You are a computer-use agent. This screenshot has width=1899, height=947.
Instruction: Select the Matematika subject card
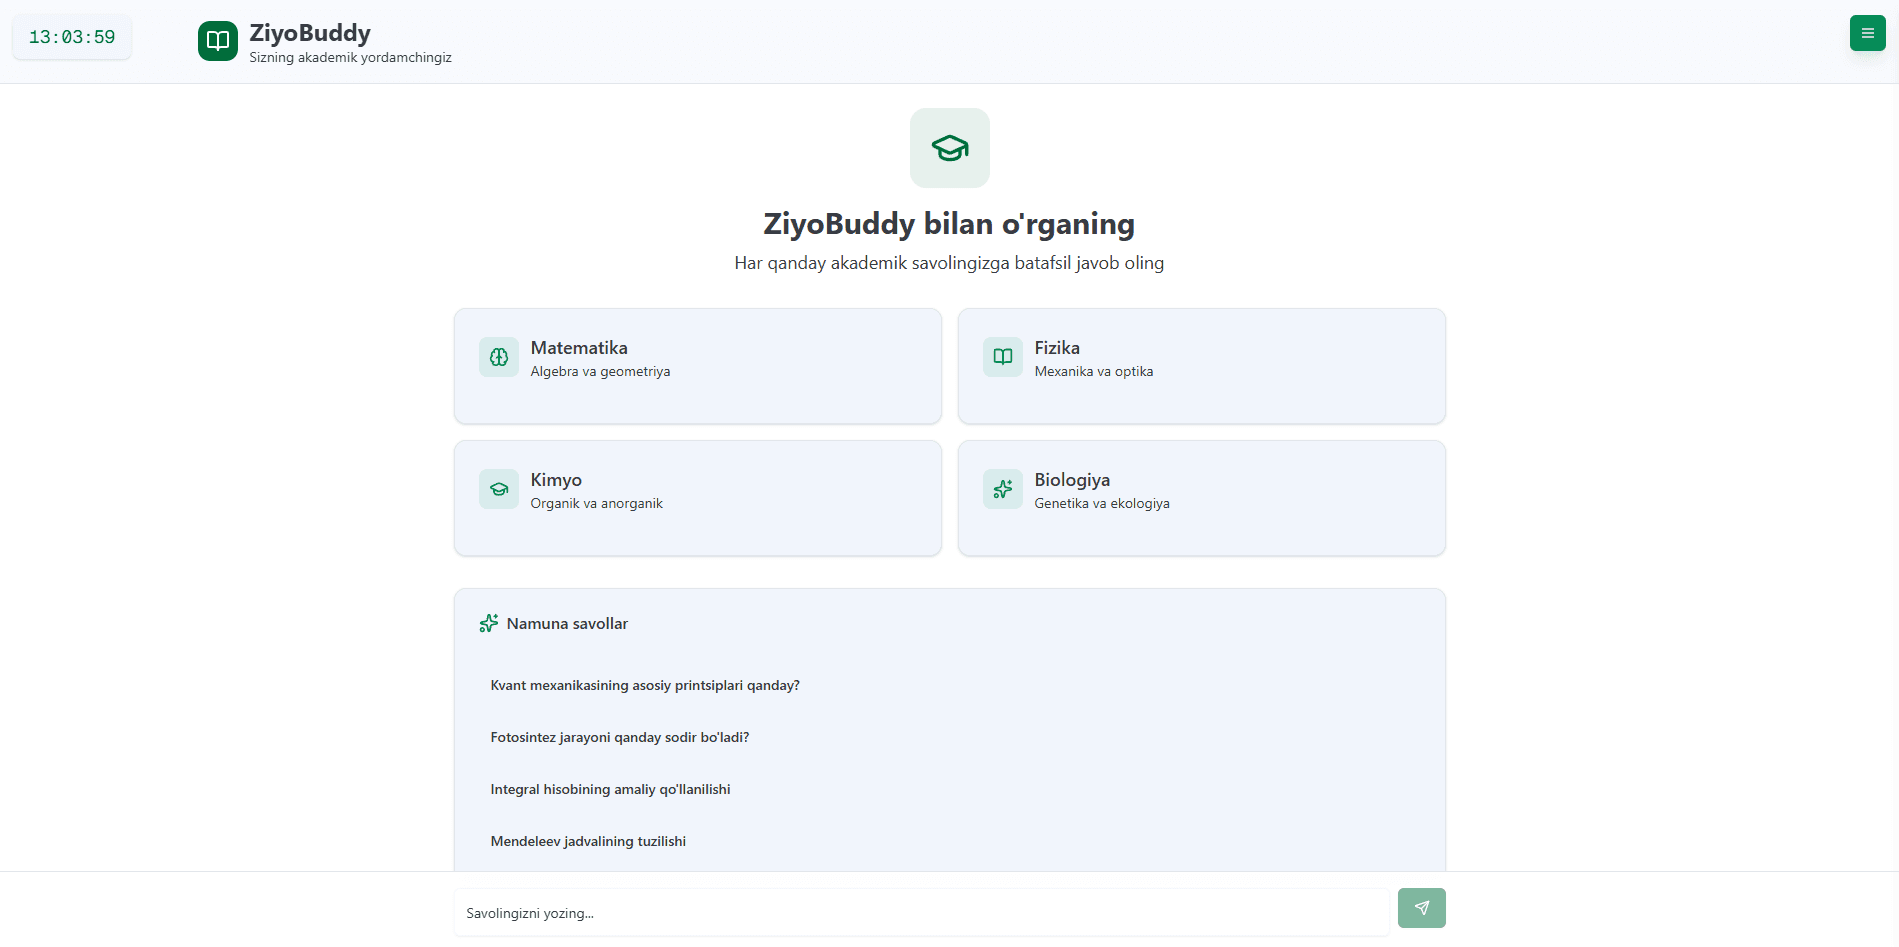click(x=698, y=366)
